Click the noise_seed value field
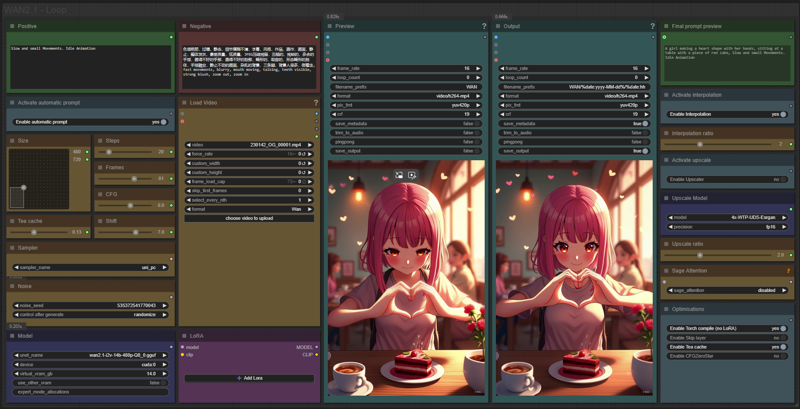This screenshot has height=409, width=800. tap(90, 305)
